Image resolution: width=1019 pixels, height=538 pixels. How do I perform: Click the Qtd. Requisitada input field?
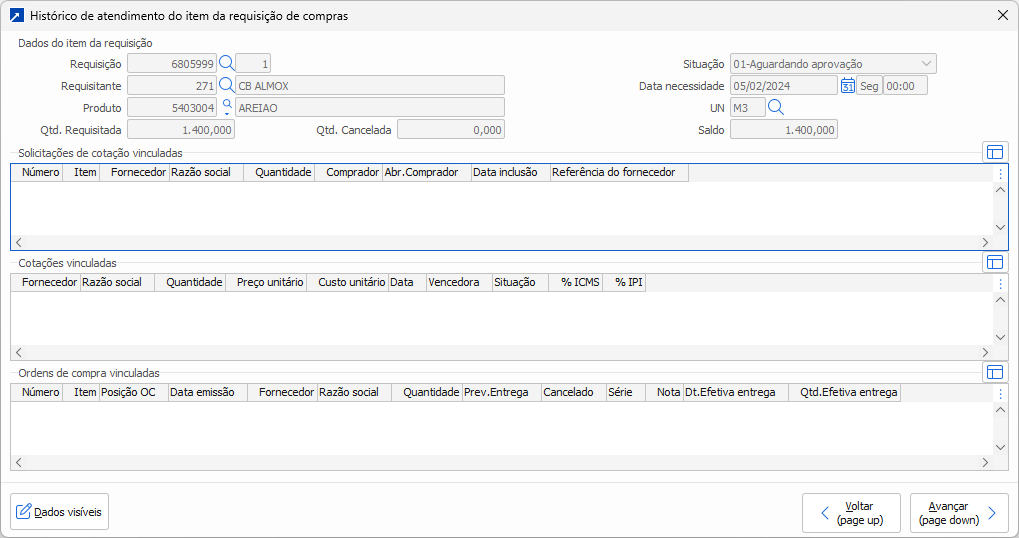(181, 130)
